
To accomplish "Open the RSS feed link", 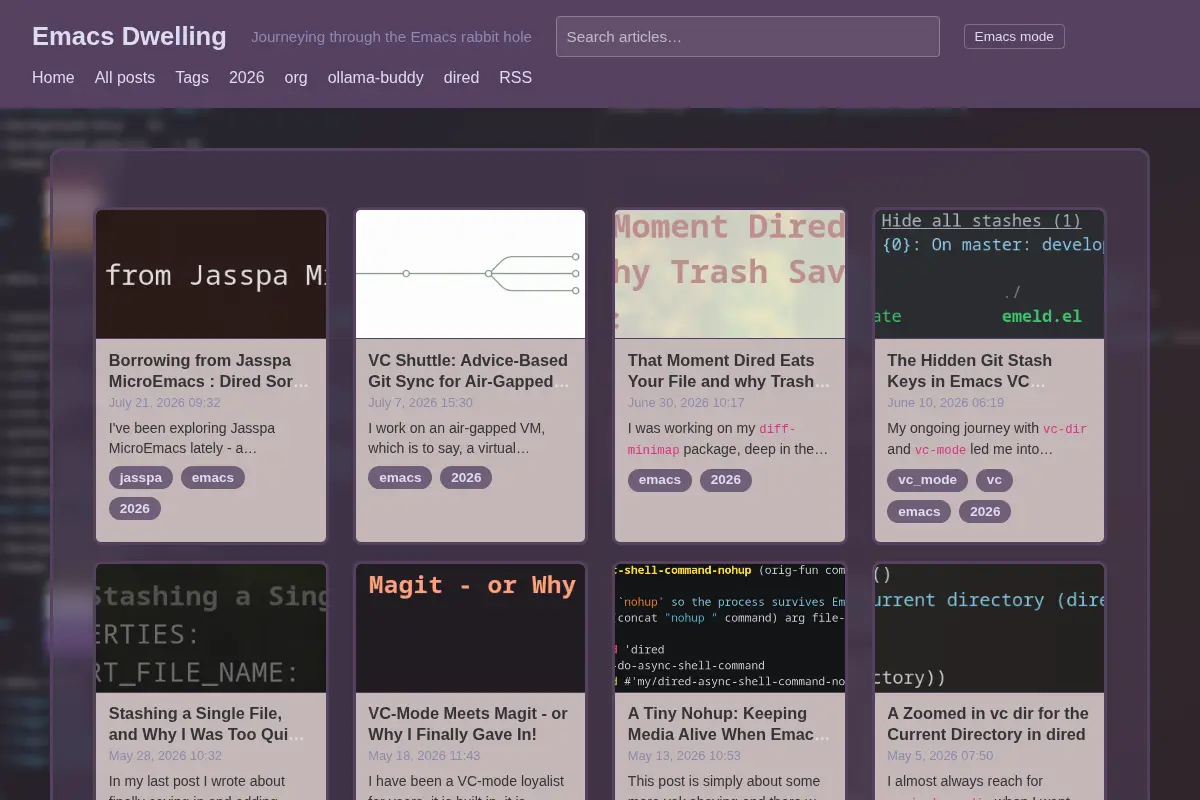I will click(x=516, y=77).
